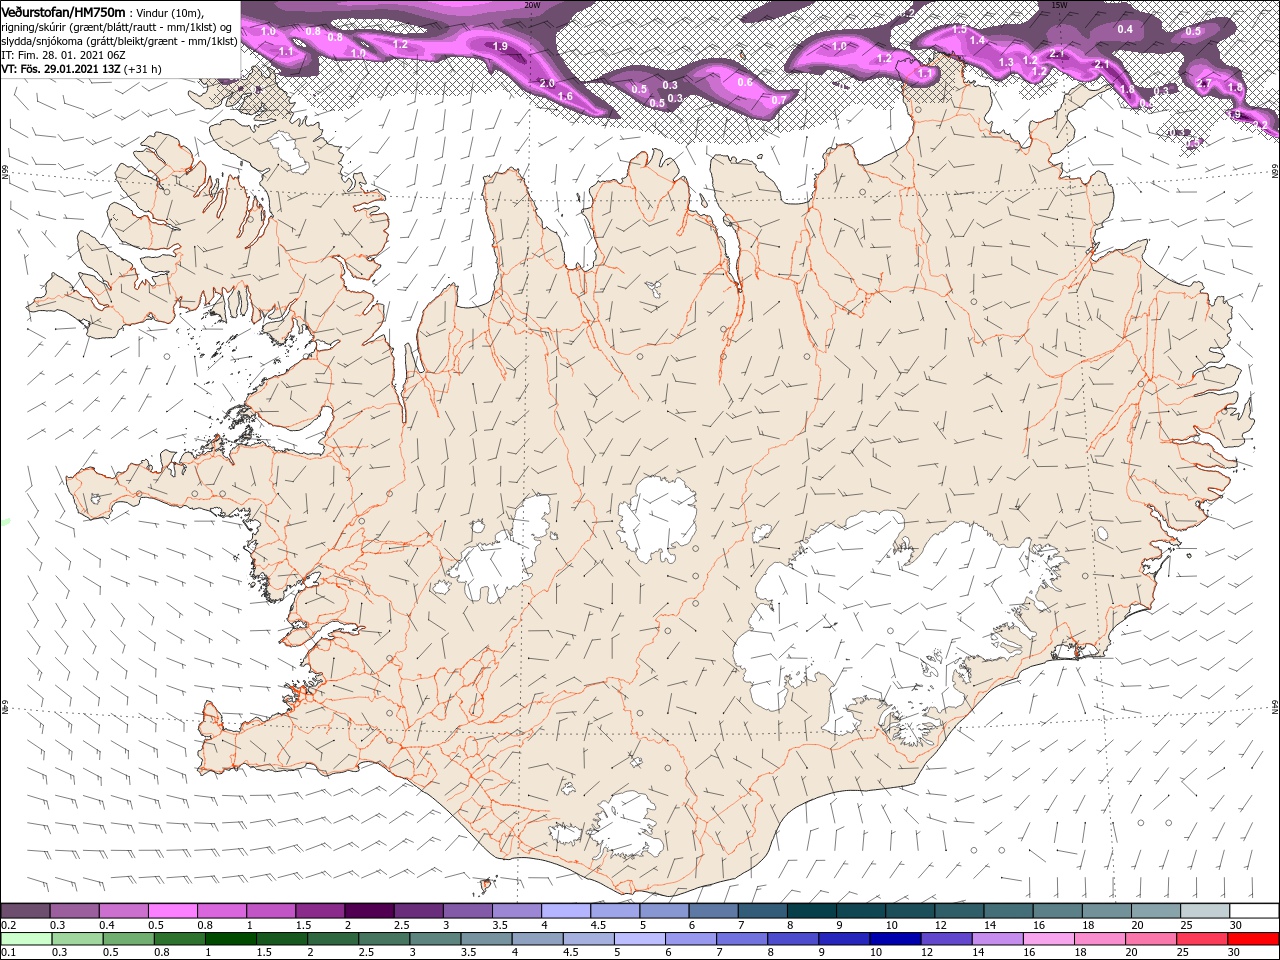
Task: Select navy blue 10 swatch, bottom legend row
Action: tap(895, 938)
